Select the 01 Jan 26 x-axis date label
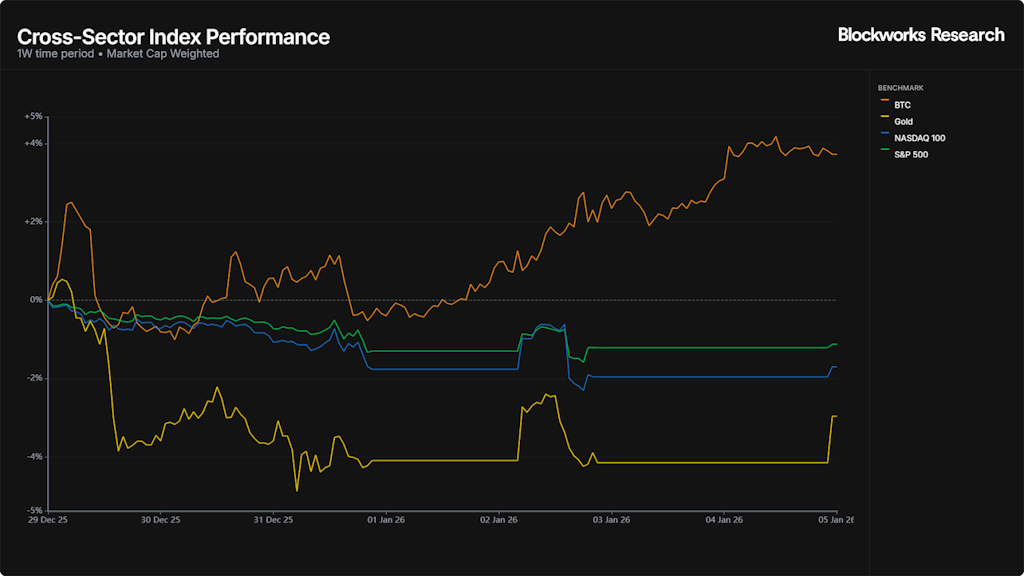The image size is (1024, 576). pos(385,520)
